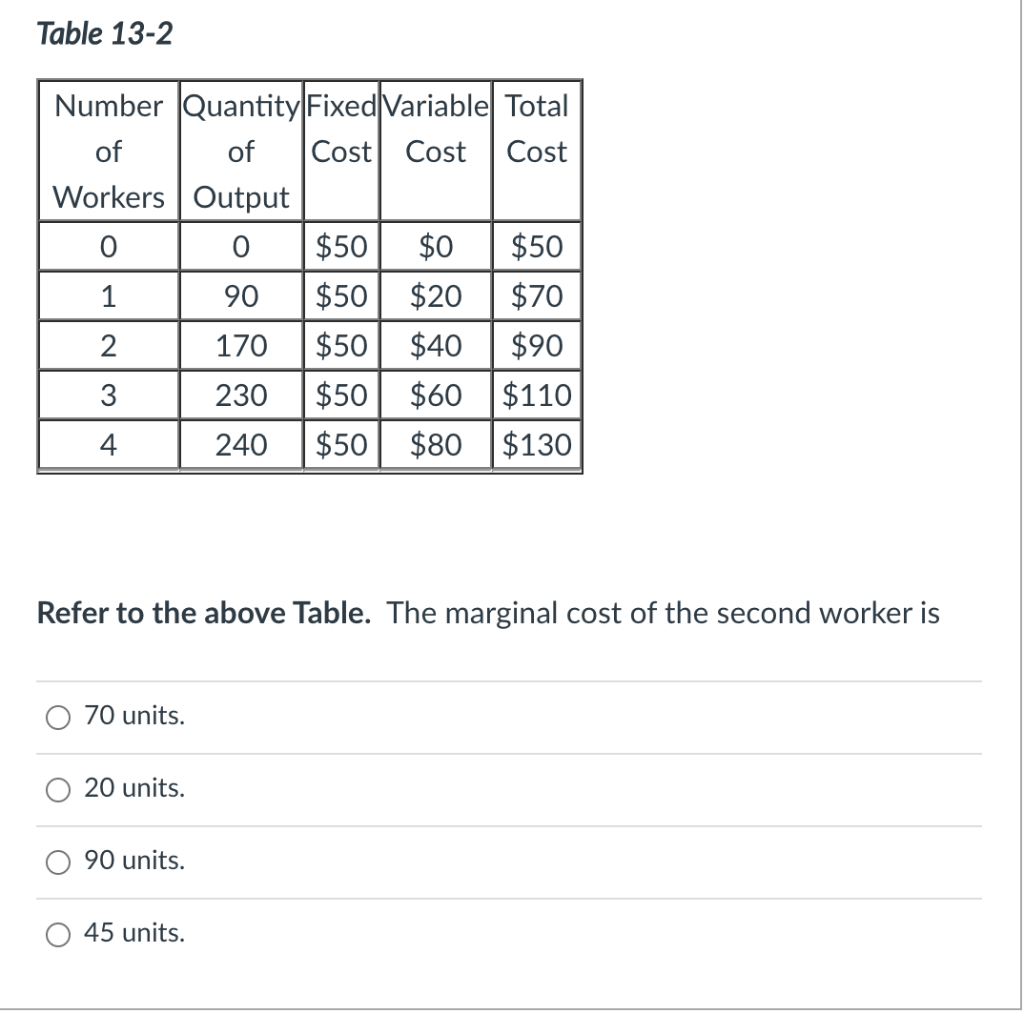The height and width of the screenshot is (1014, 1024).
Task: Click the $0 variable cost cell
Action: (435, 246)
